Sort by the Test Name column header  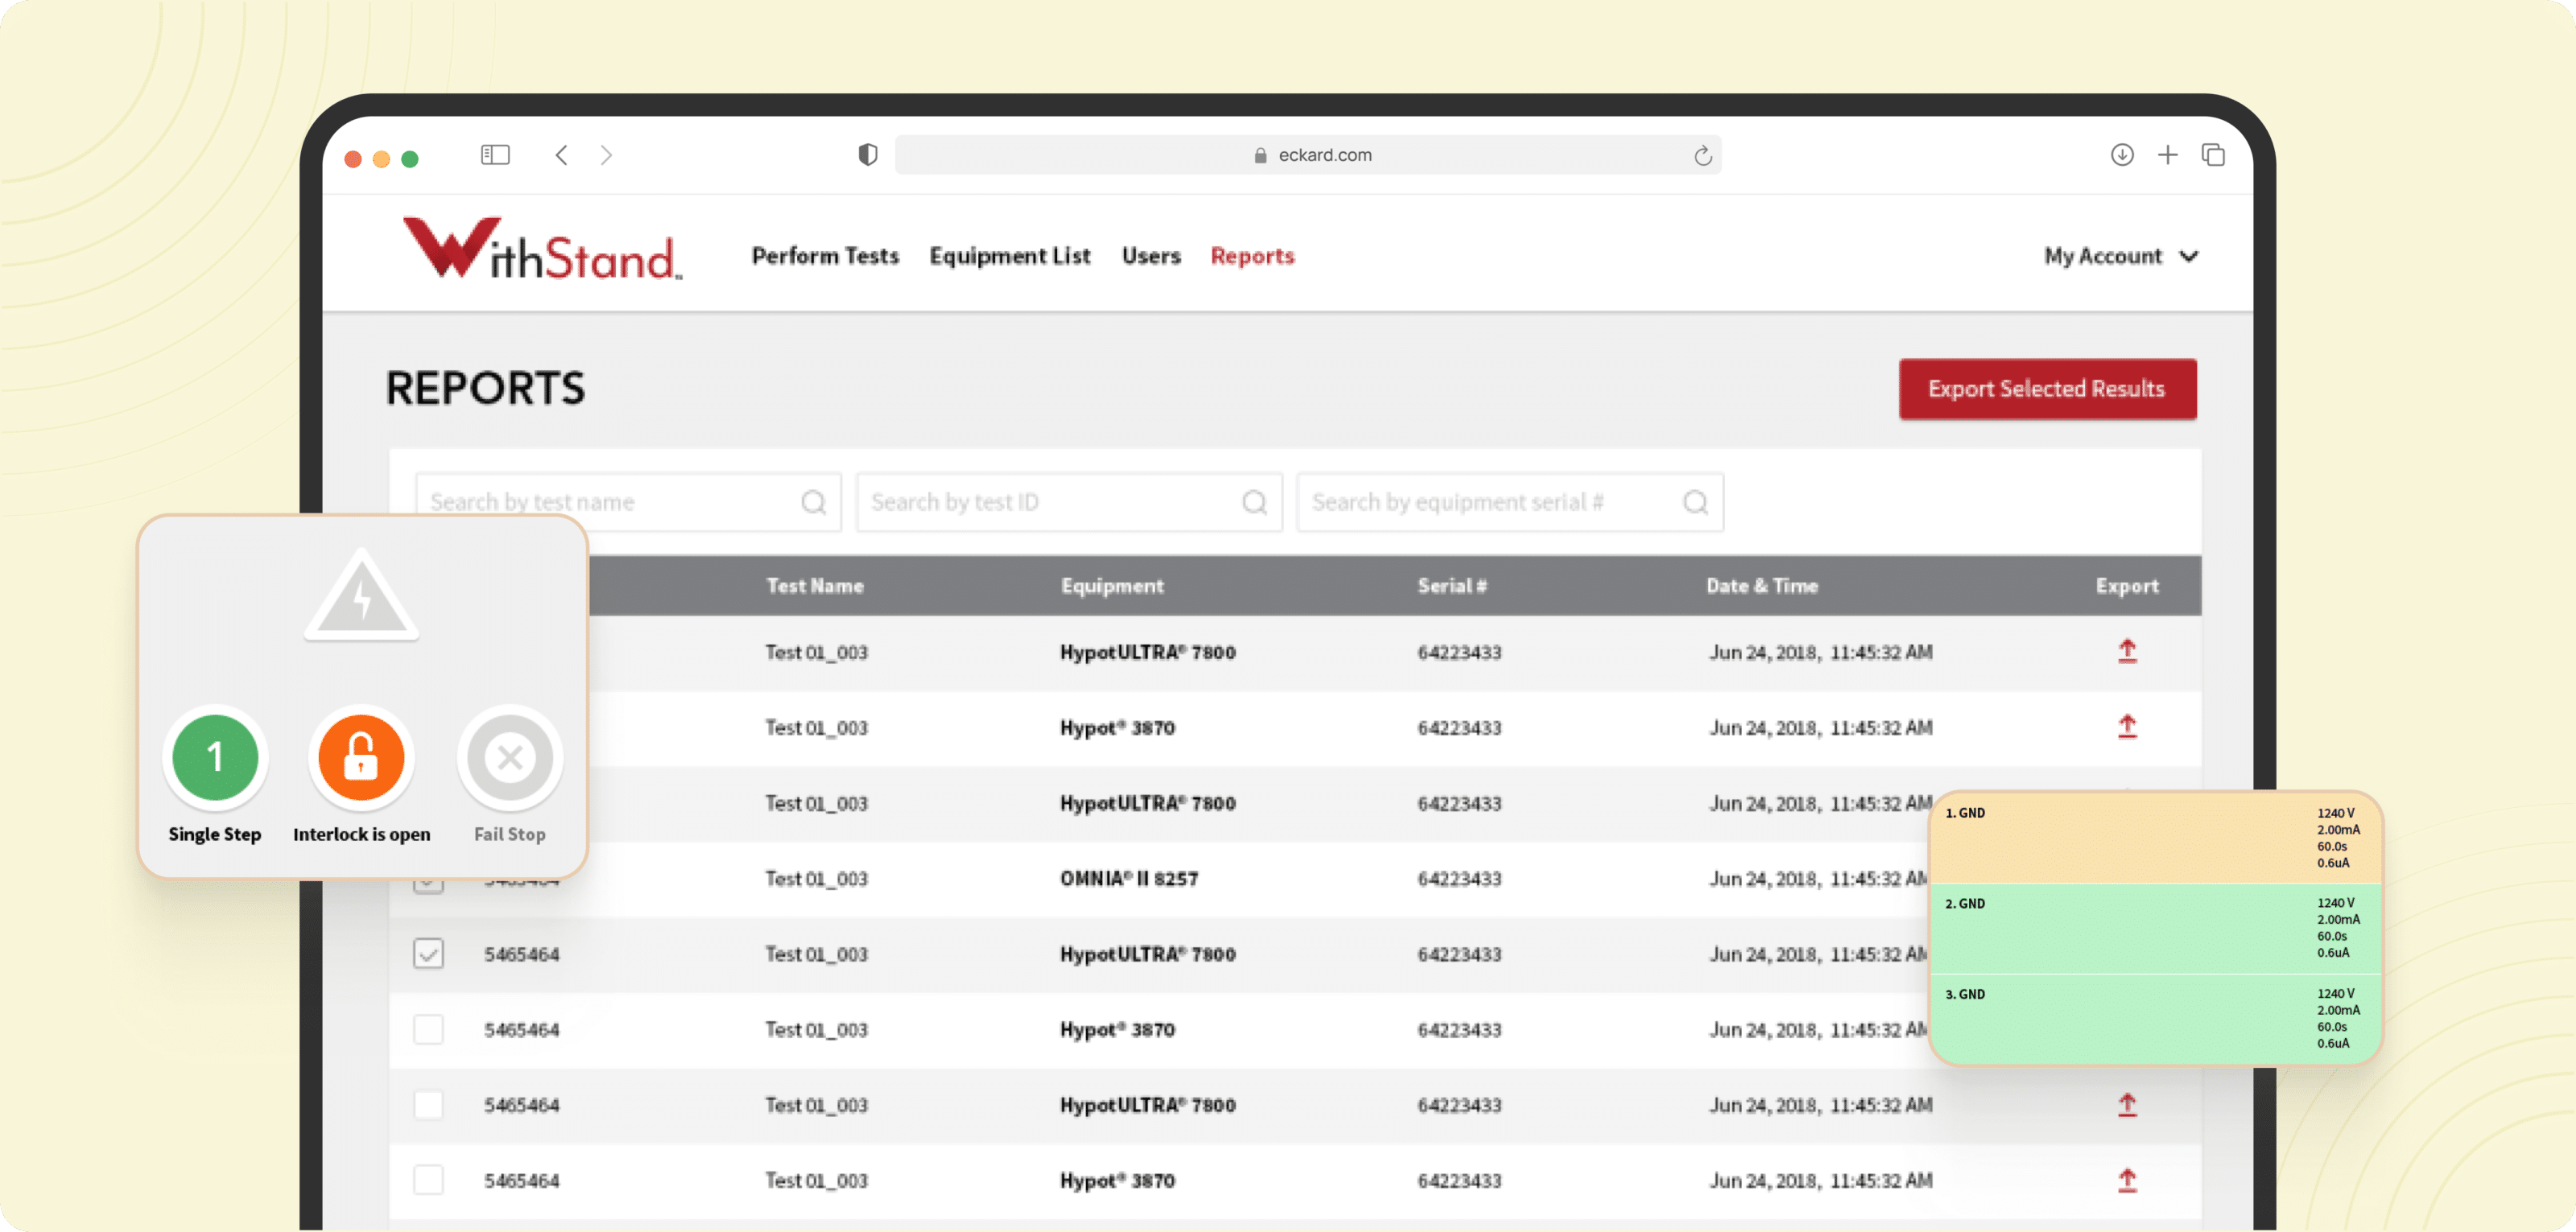pyautogui.click(x=815, y=586)
